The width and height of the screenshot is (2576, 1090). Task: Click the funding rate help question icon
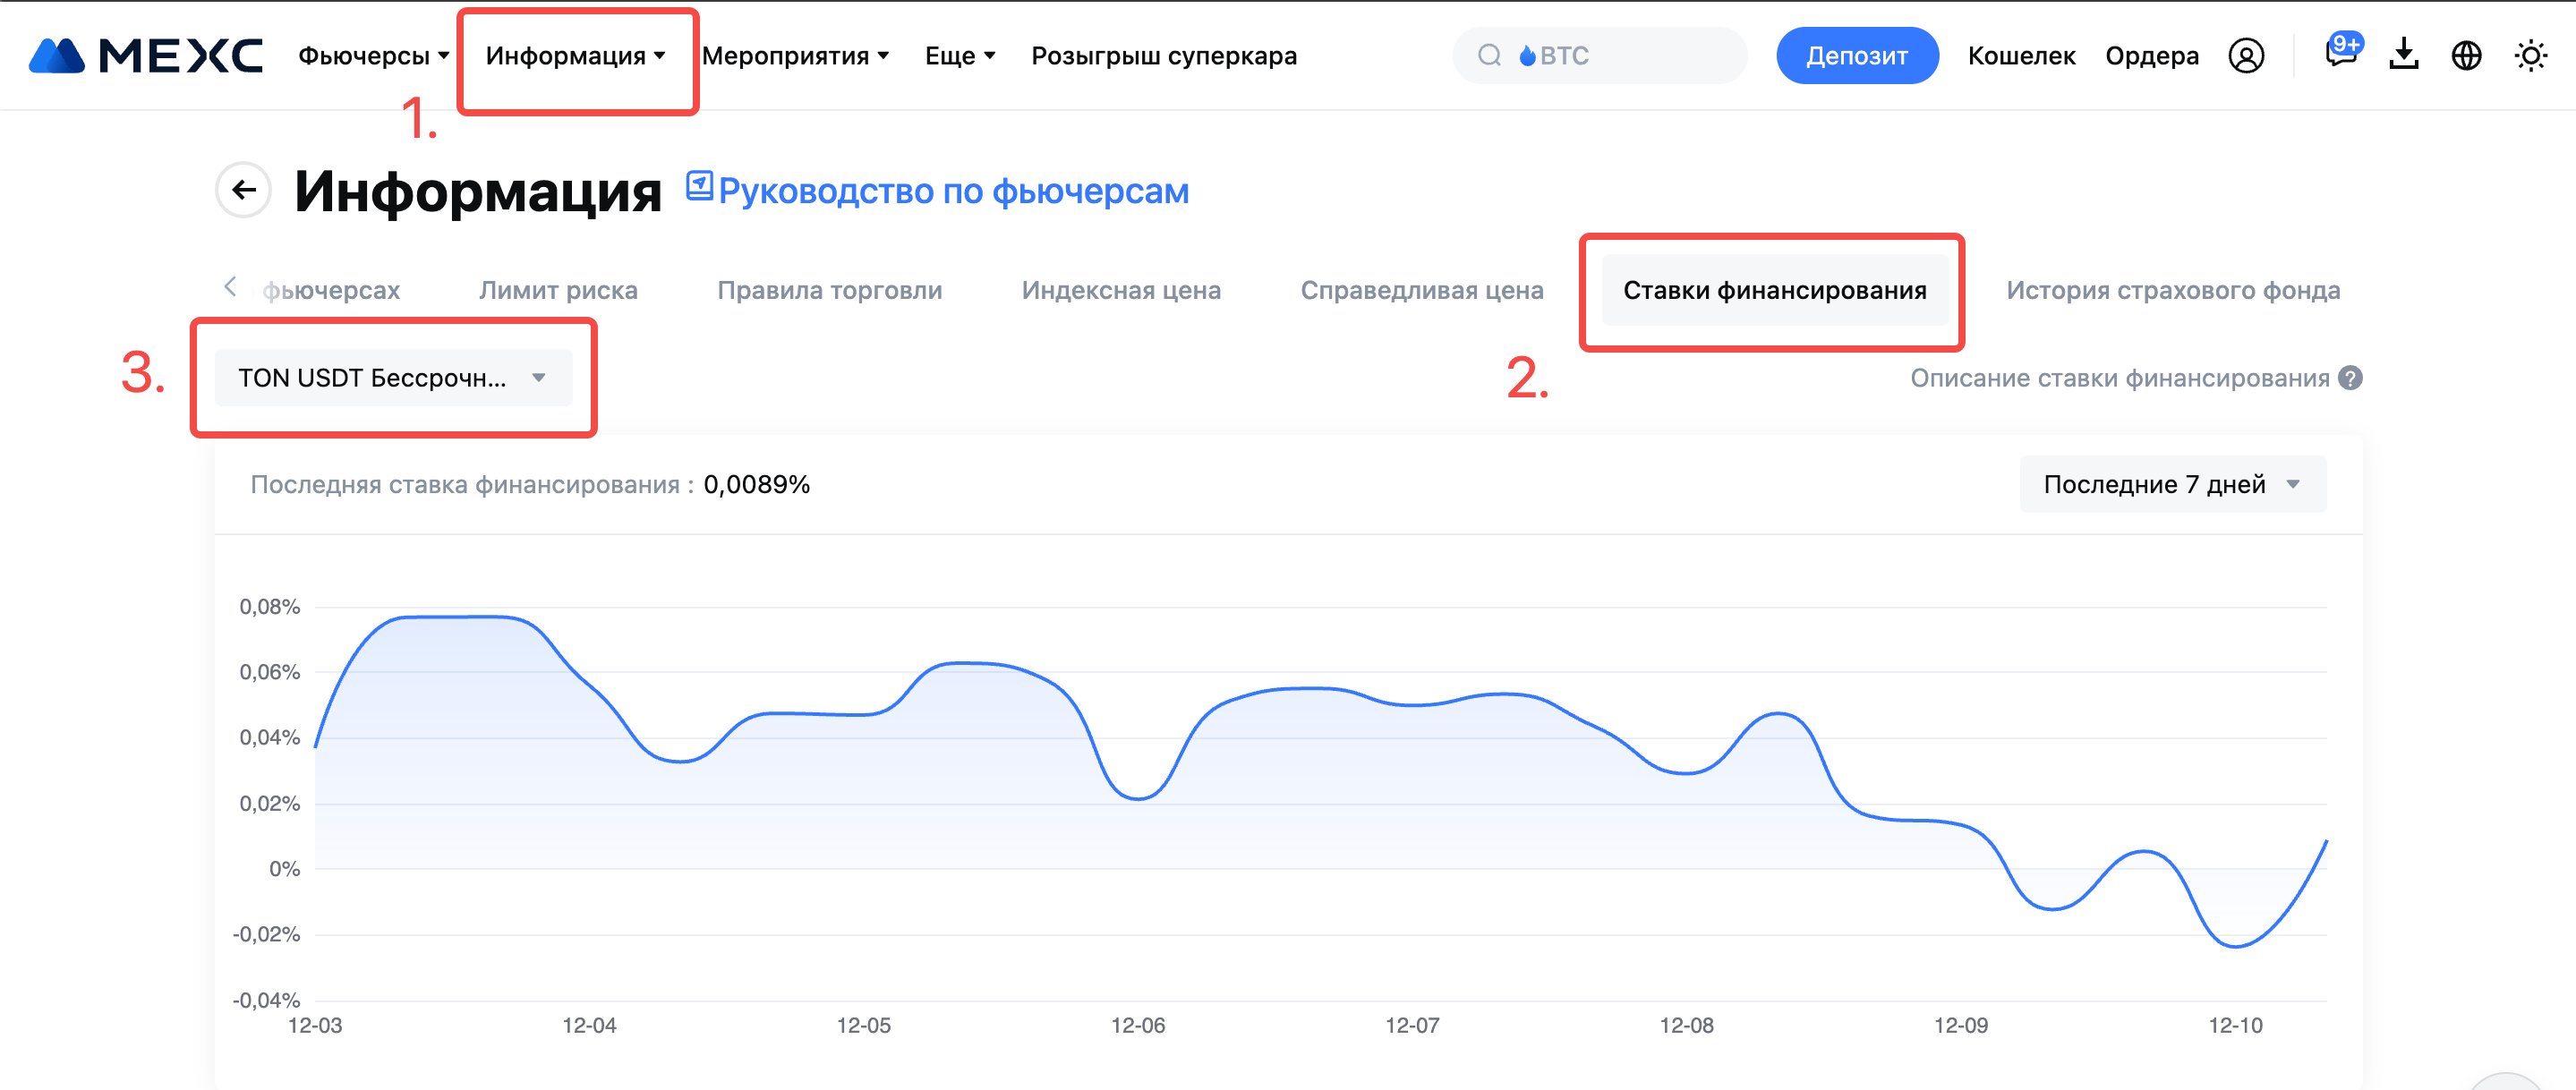[2350, 378]
